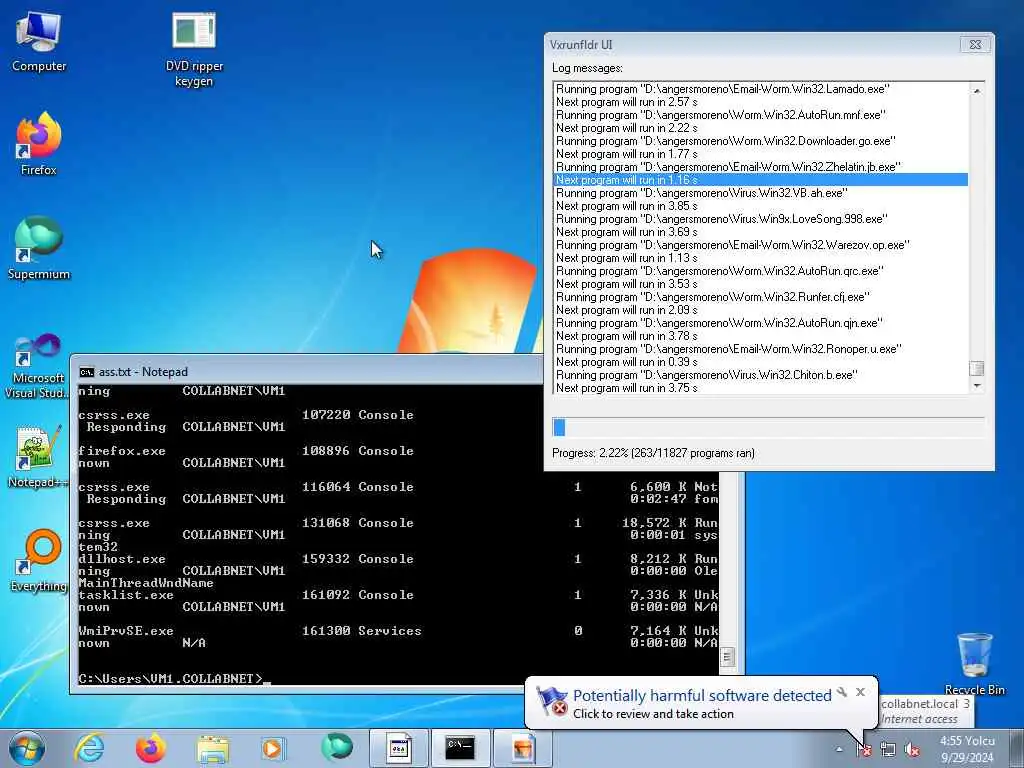Click the console window system menu icon
1024x768 pixels.
coord(86,372)
